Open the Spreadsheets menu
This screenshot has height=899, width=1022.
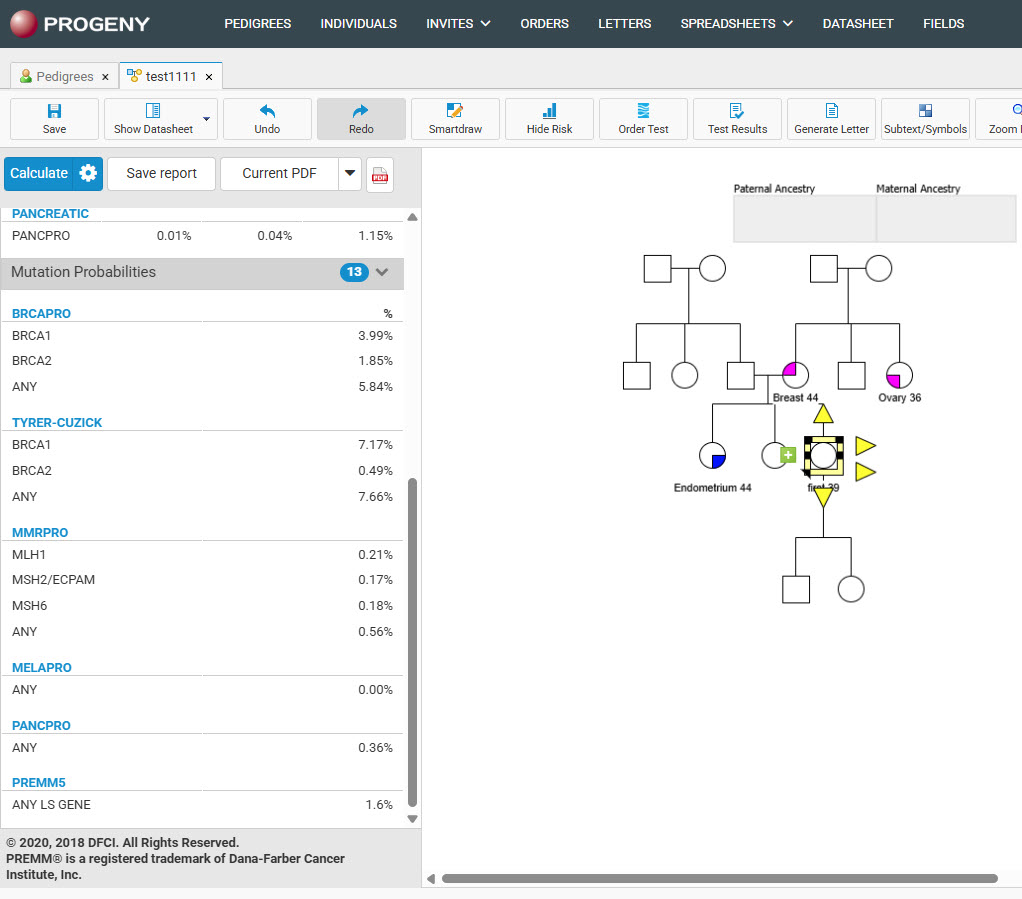click(736, 23)
